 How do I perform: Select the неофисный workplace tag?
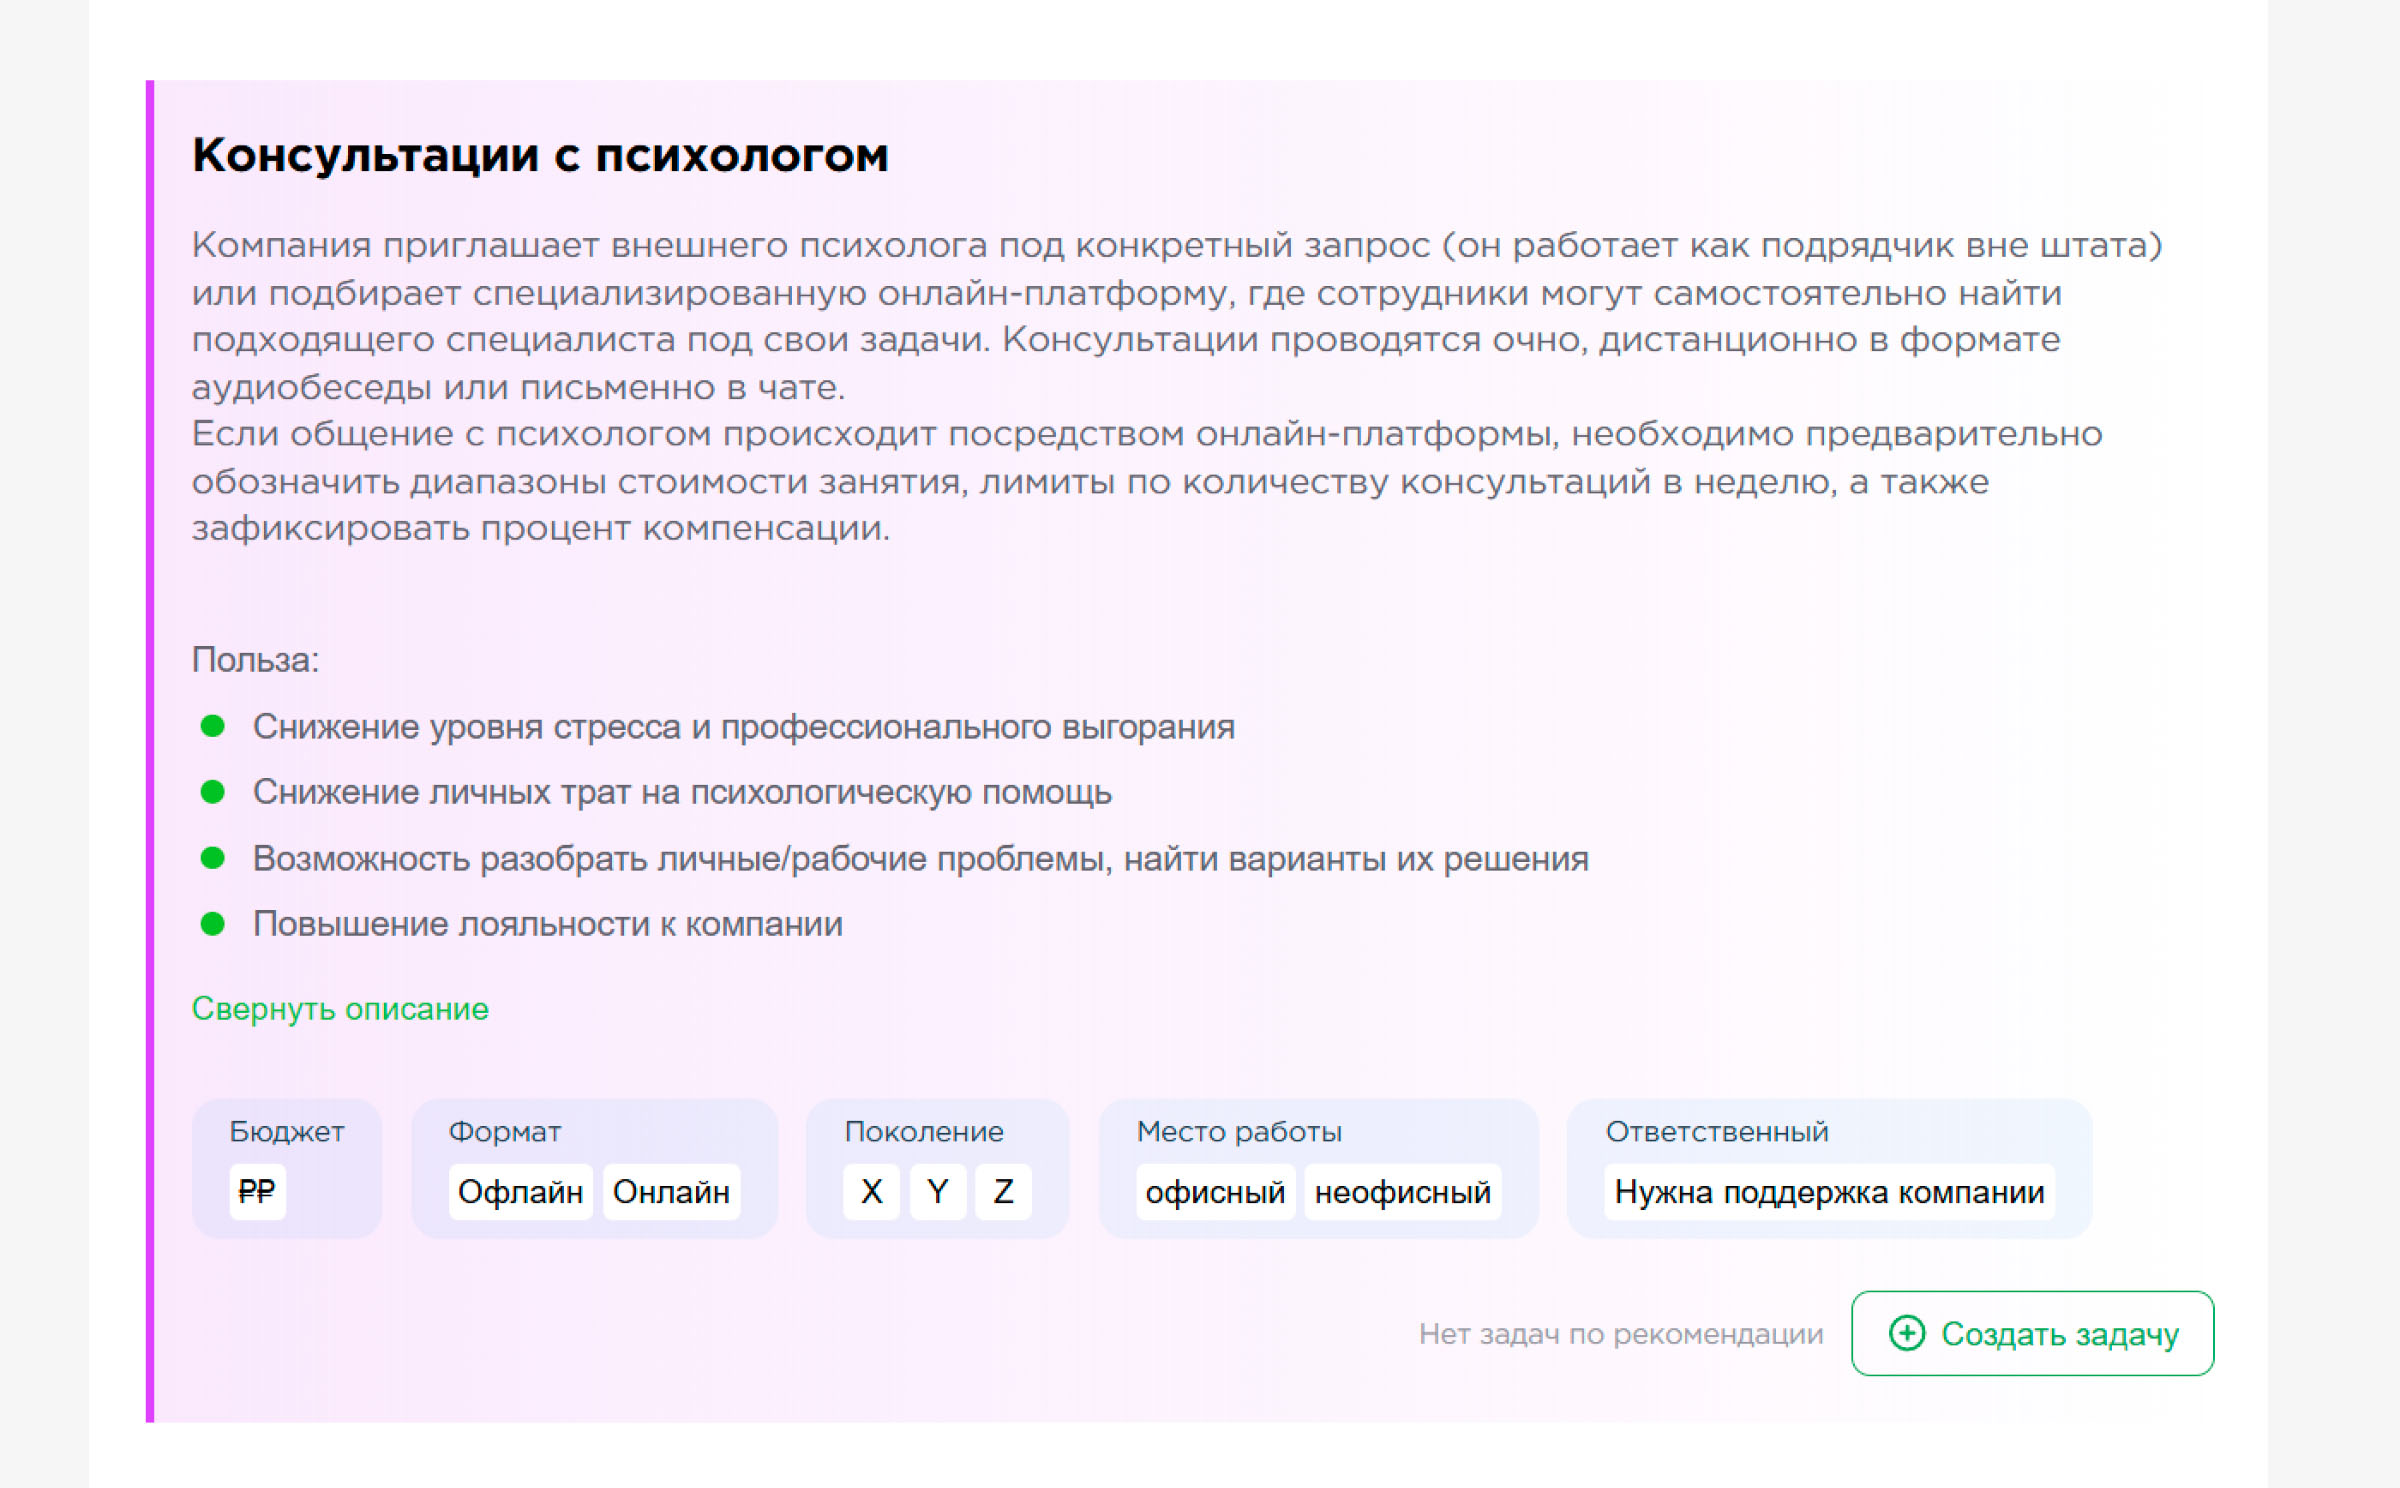point(1402,1191)
